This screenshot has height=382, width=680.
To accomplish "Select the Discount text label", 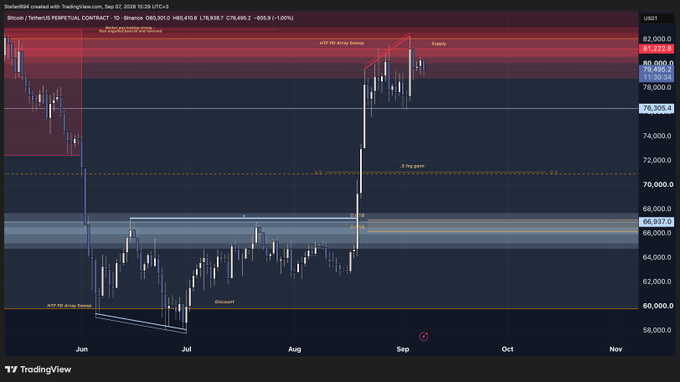I will click(x=224, y=302).
